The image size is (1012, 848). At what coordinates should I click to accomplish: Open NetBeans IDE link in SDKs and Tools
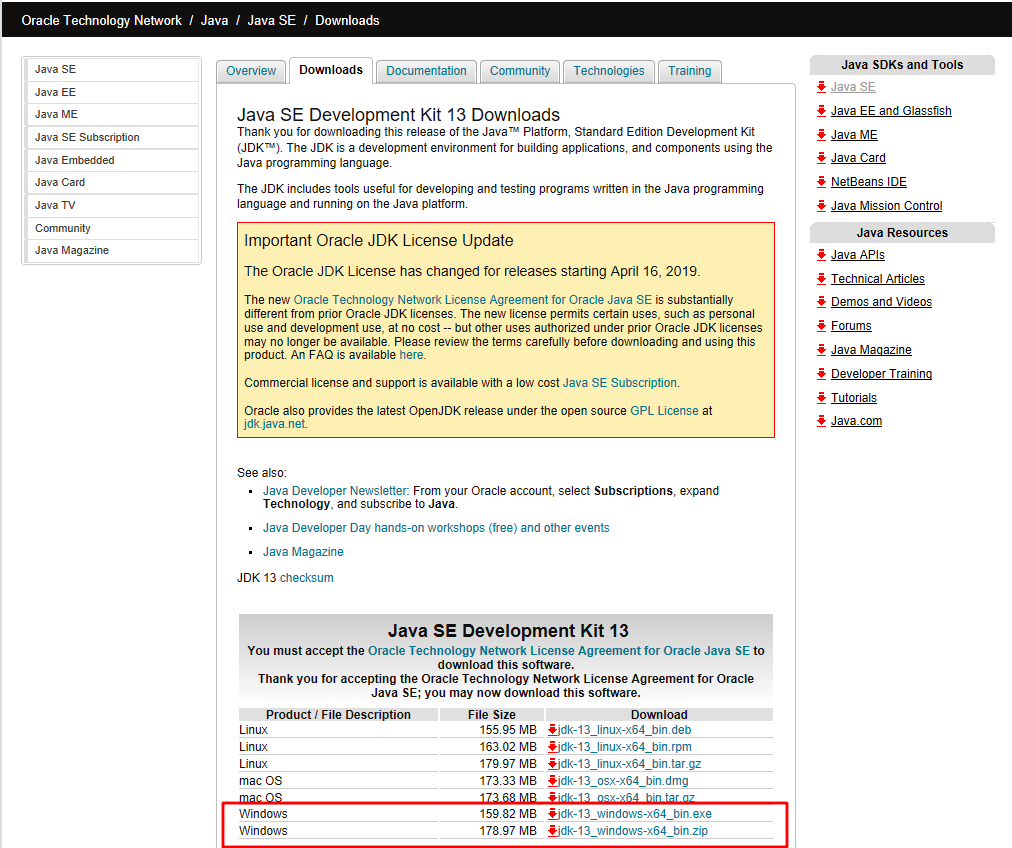tap(869, 182)
